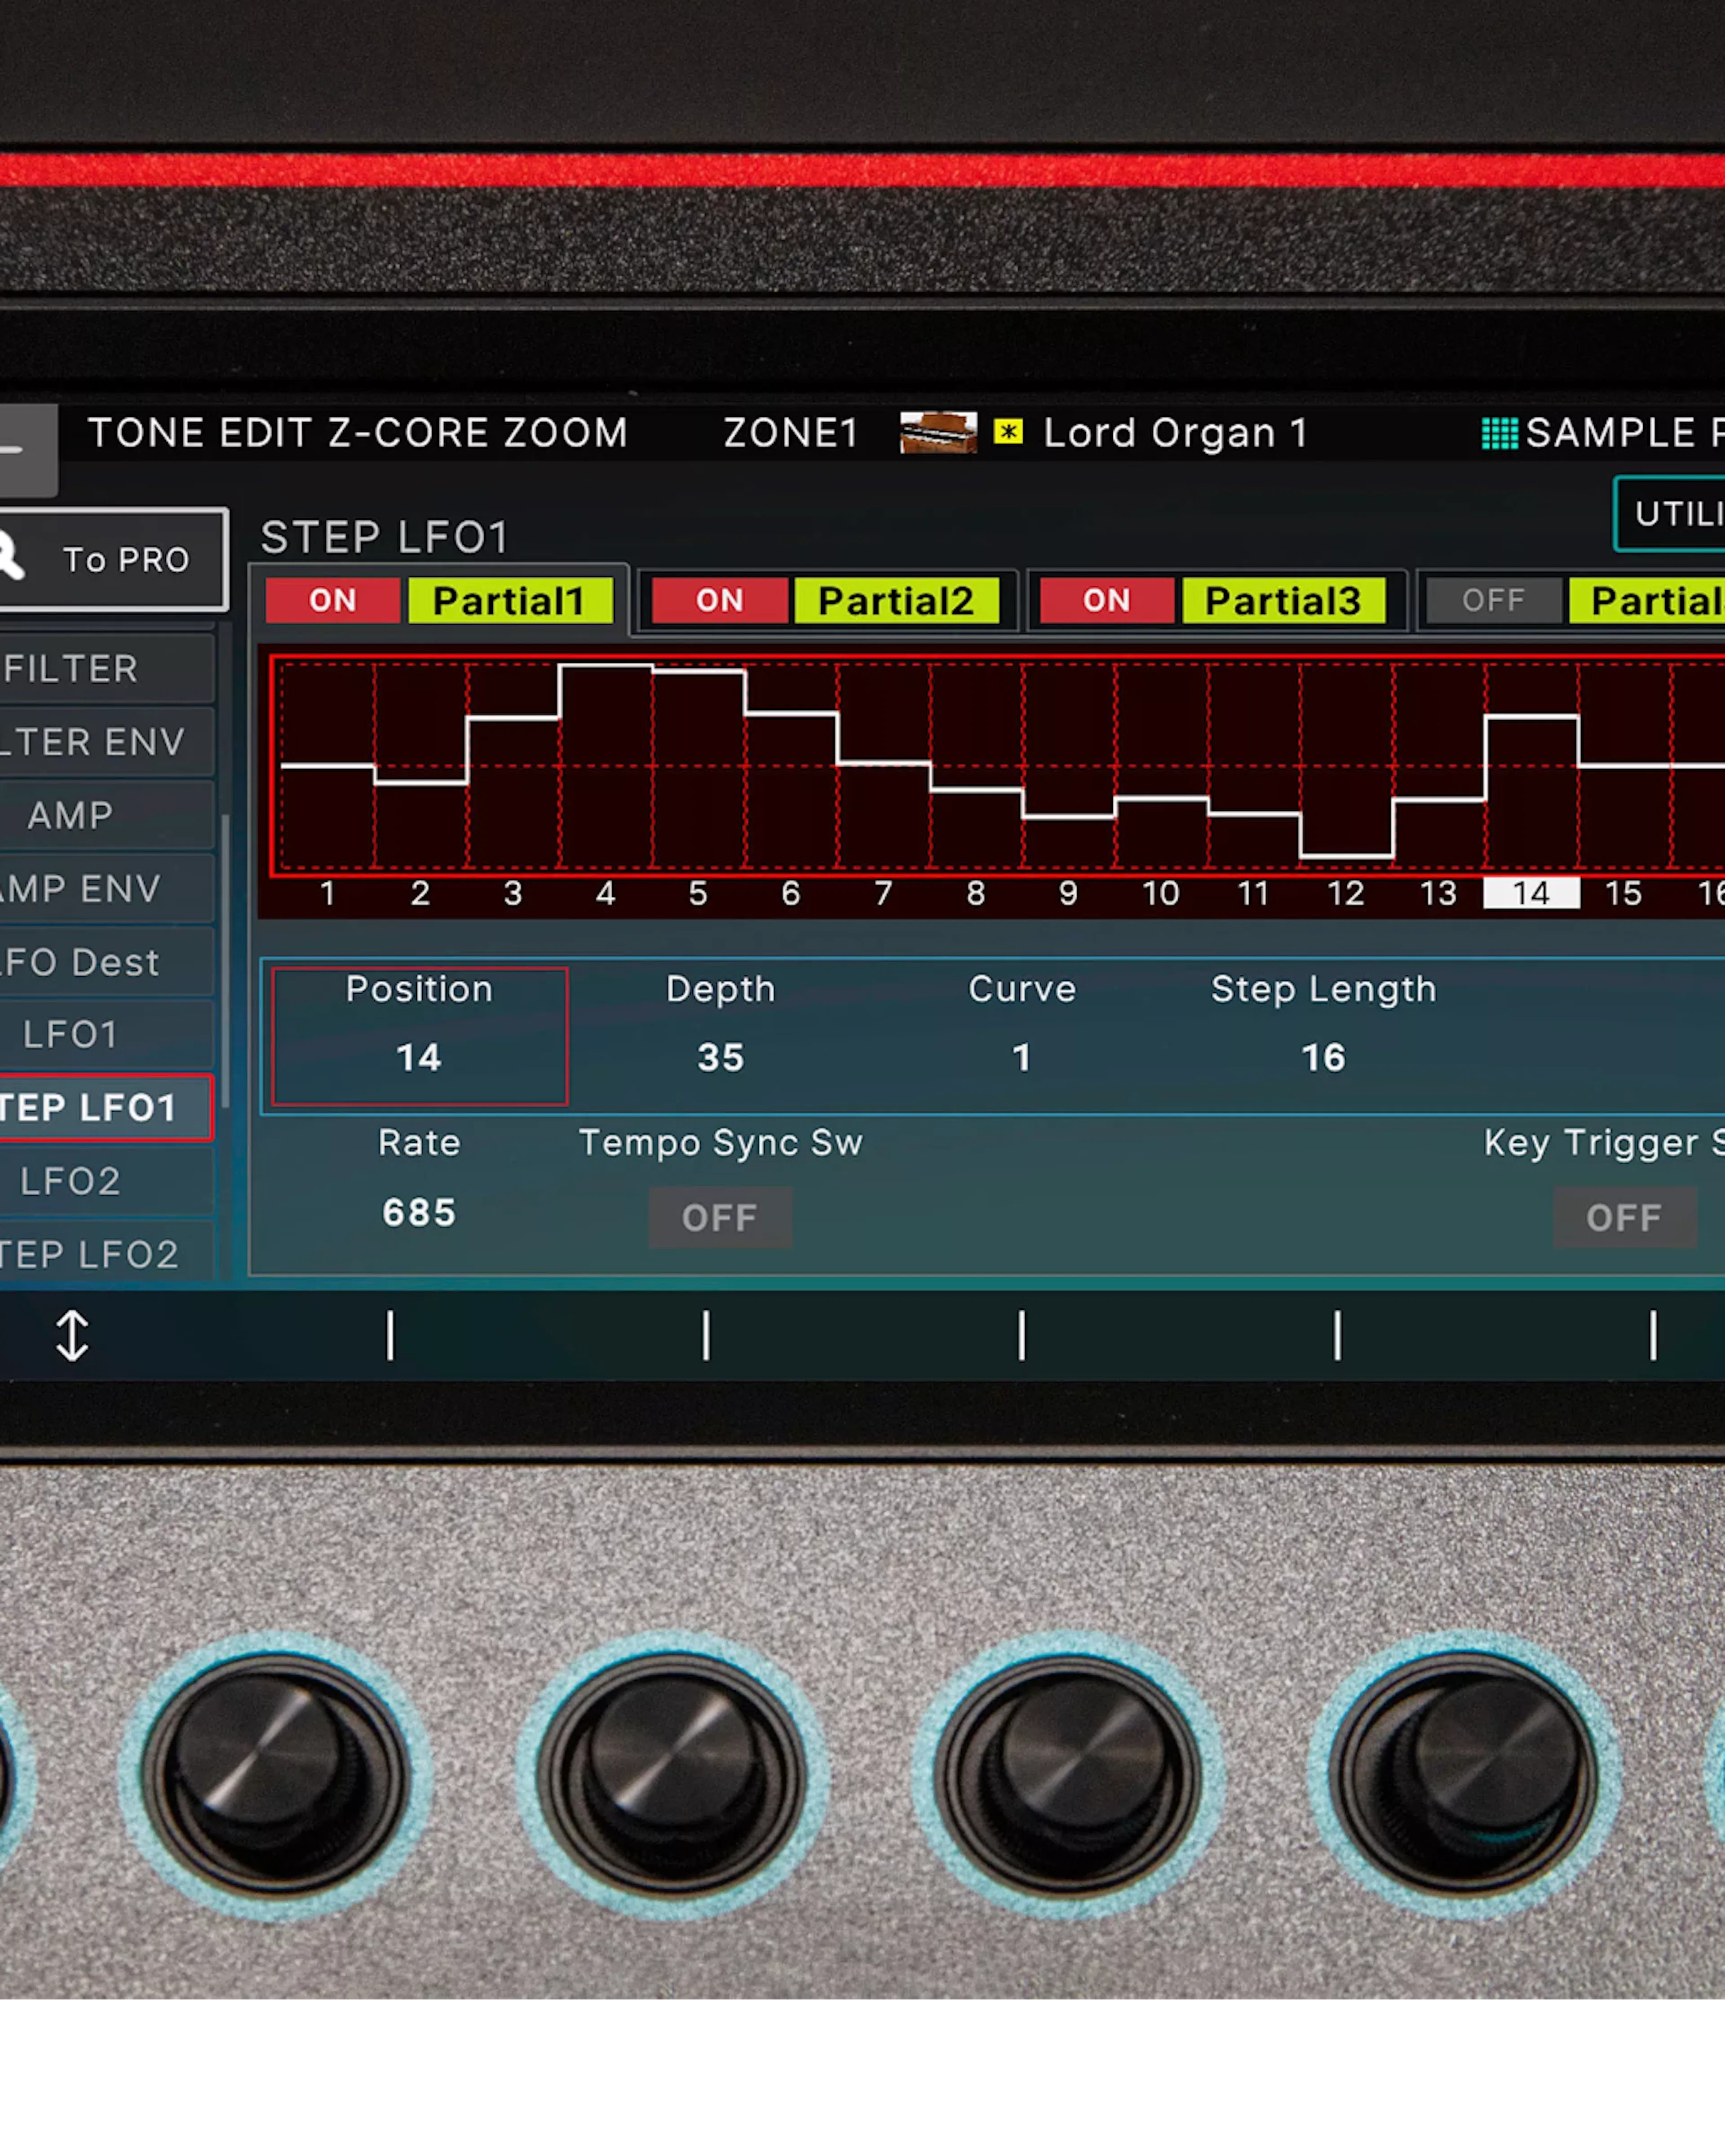Tap the green grid icon next to SAMPLE
Viewport: 1725px width, 2156px height.
(1499, 433)
